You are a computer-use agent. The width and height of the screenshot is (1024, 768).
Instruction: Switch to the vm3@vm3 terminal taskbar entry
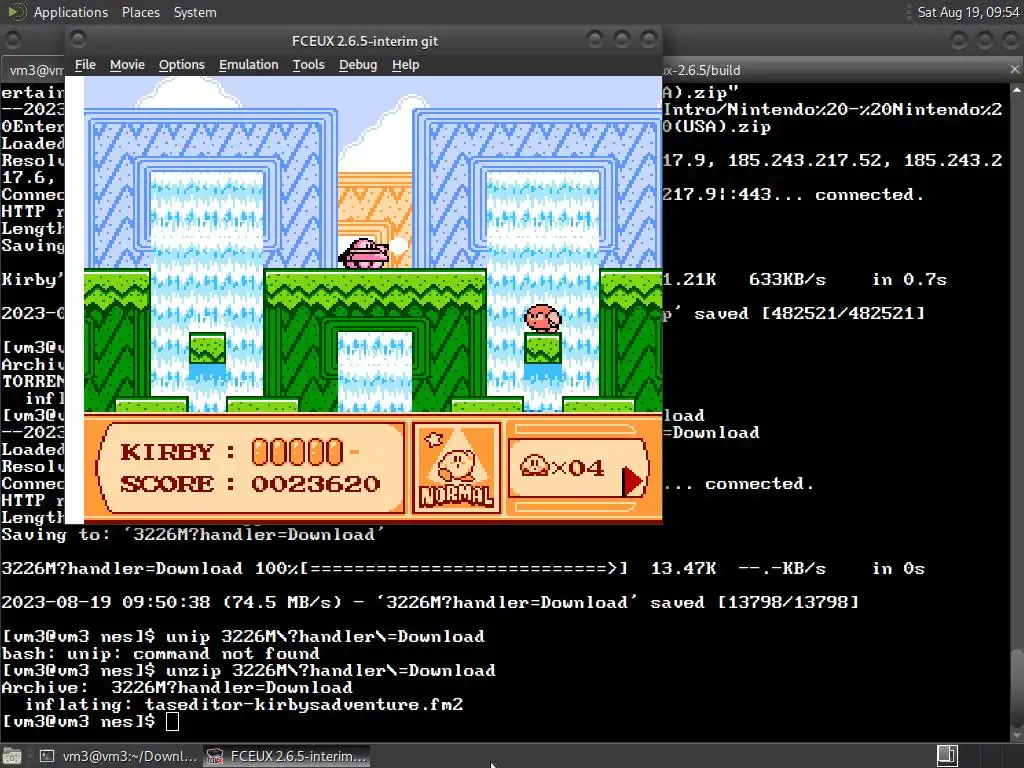click(x=118, y=756)
